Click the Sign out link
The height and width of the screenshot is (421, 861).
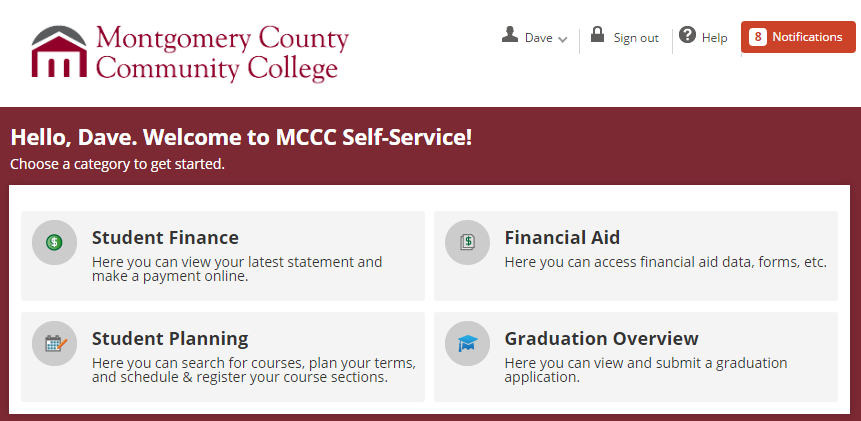click(x=636, y=38)
